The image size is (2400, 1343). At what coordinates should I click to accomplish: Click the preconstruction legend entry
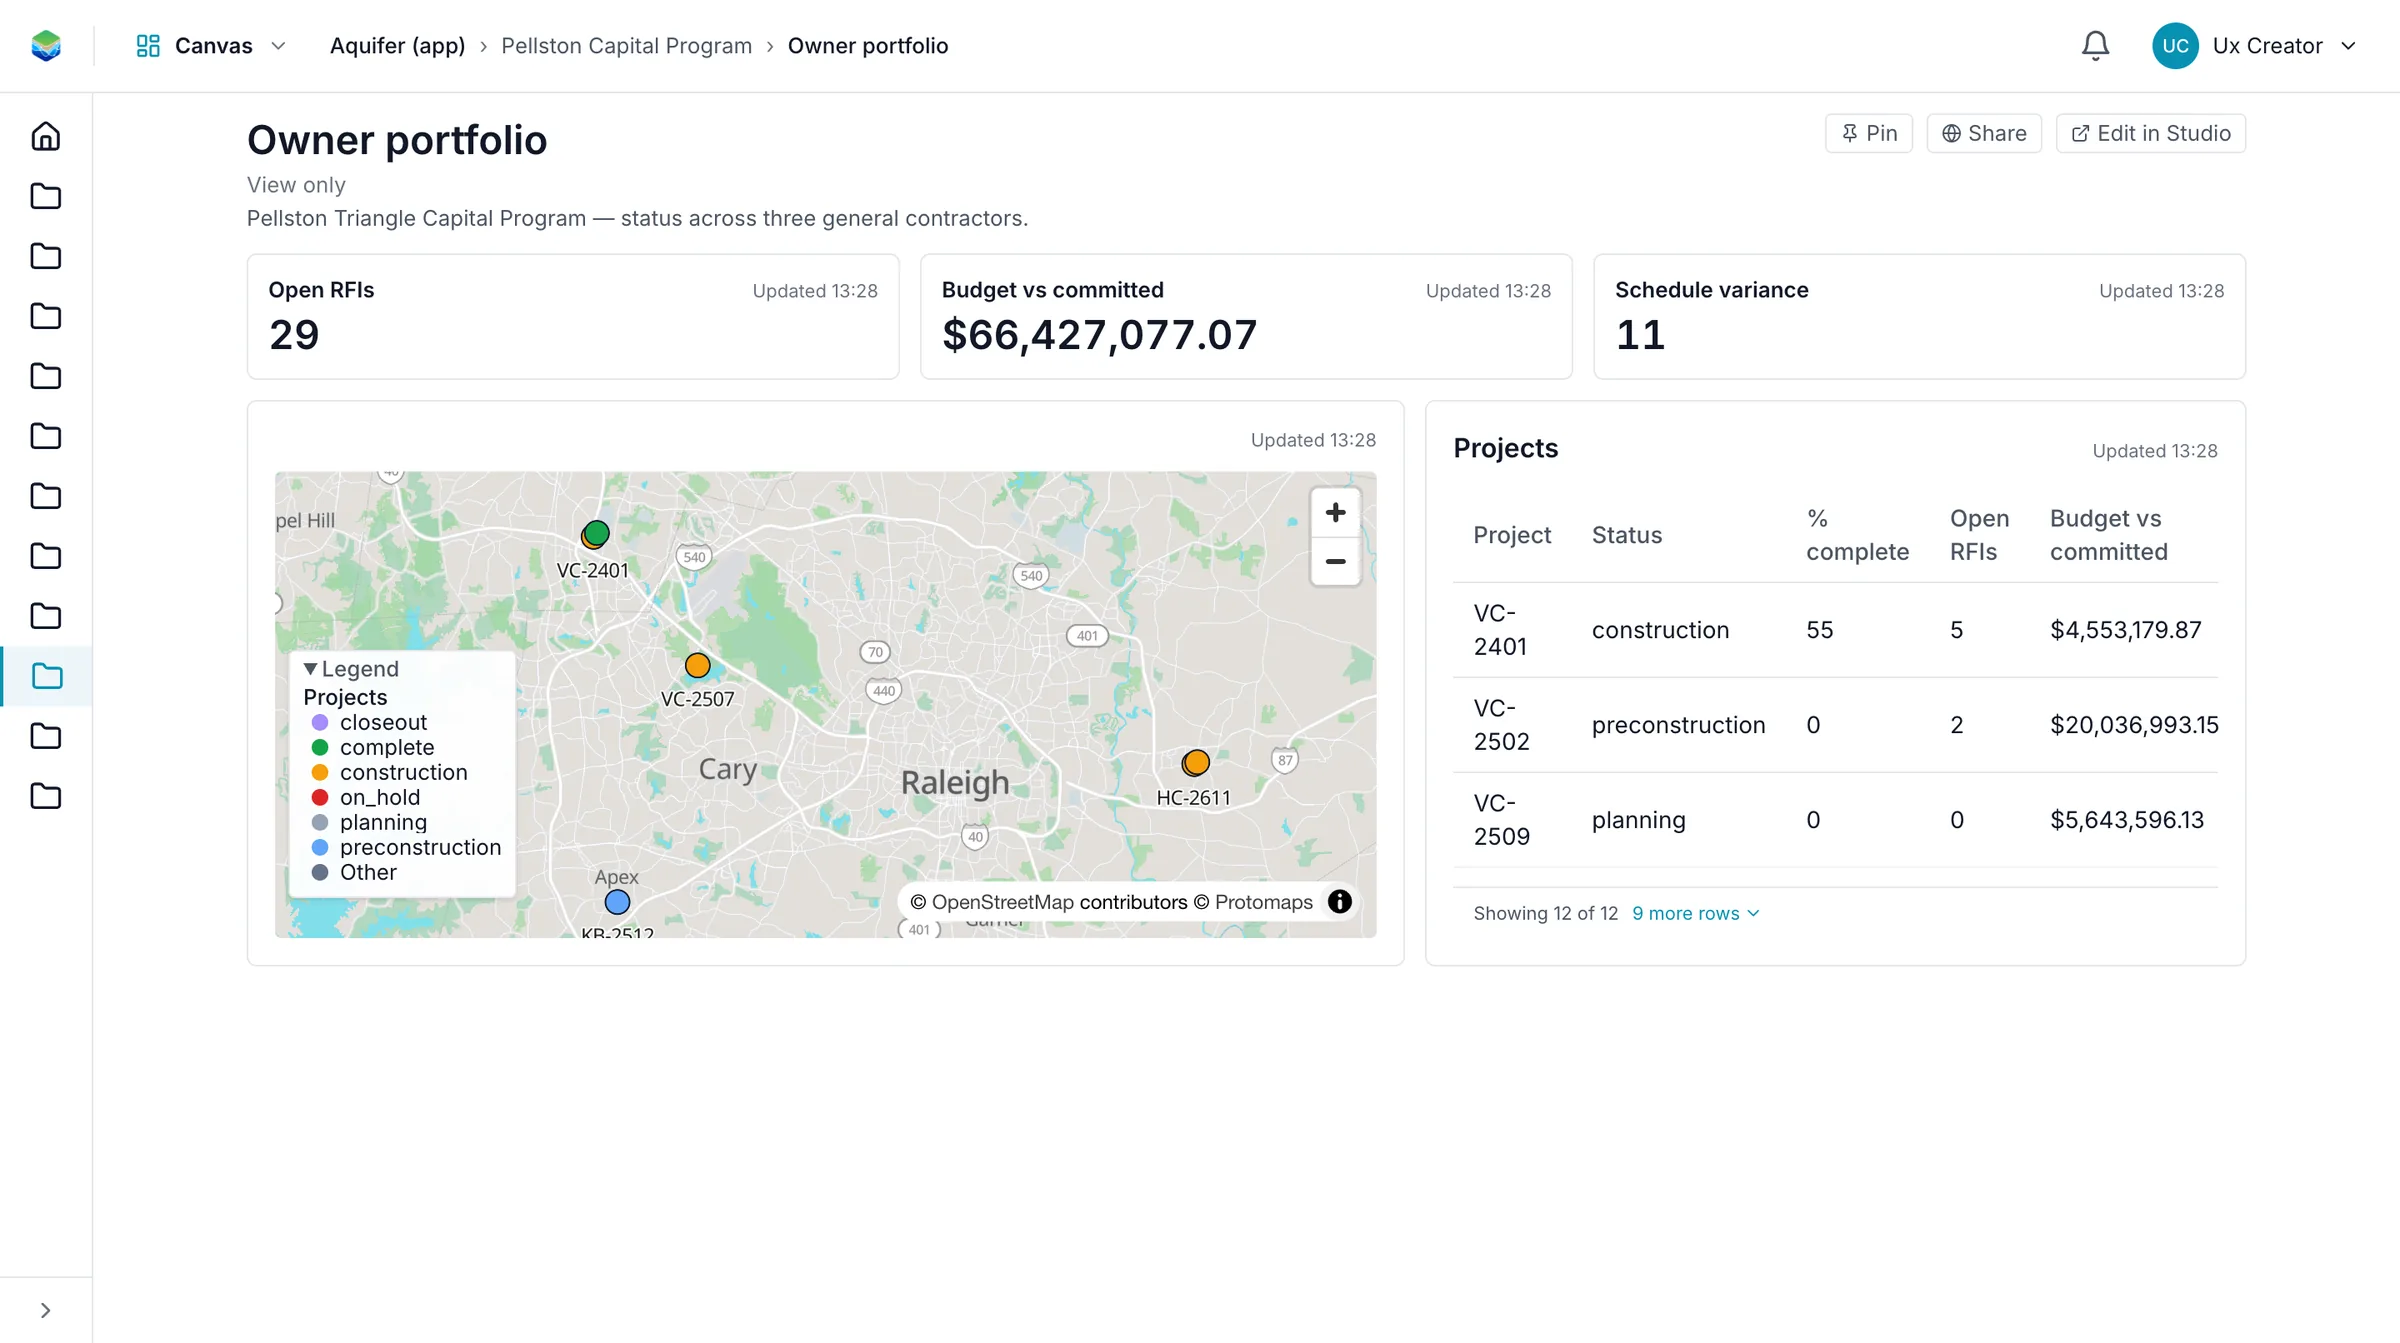point(406,847)
